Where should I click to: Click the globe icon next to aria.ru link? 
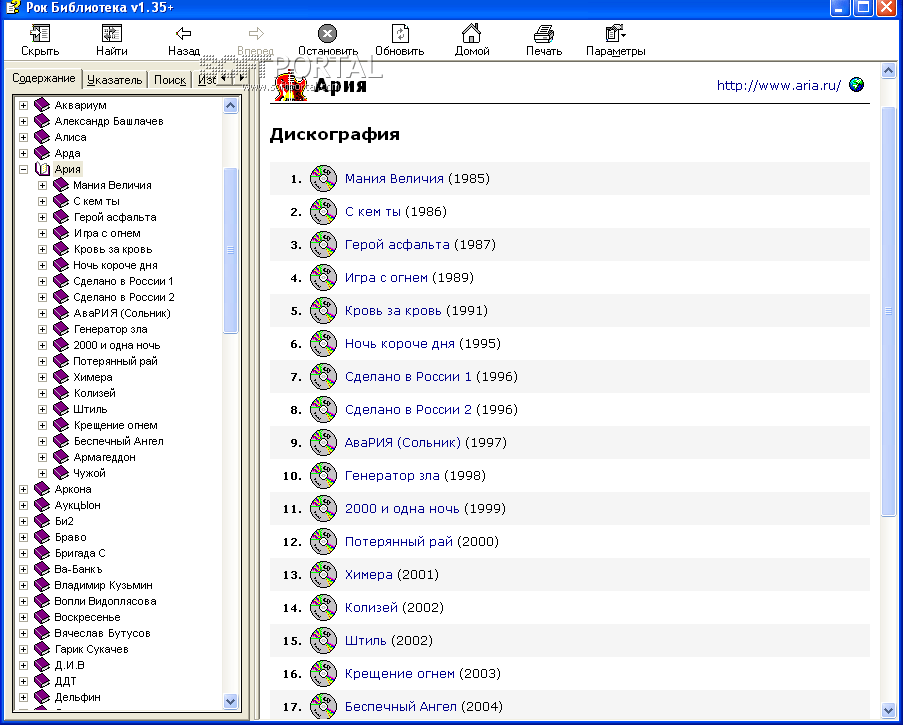pyautogui.click(x=856, y=85)
